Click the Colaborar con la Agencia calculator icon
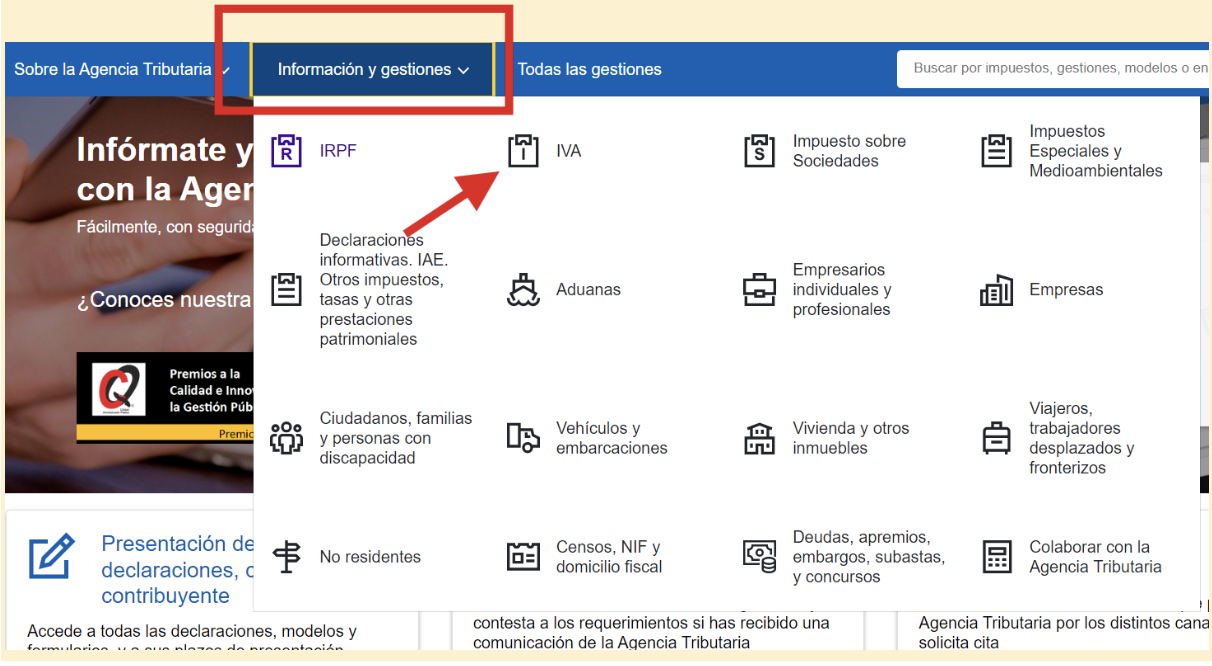 [x=996, y=557]
